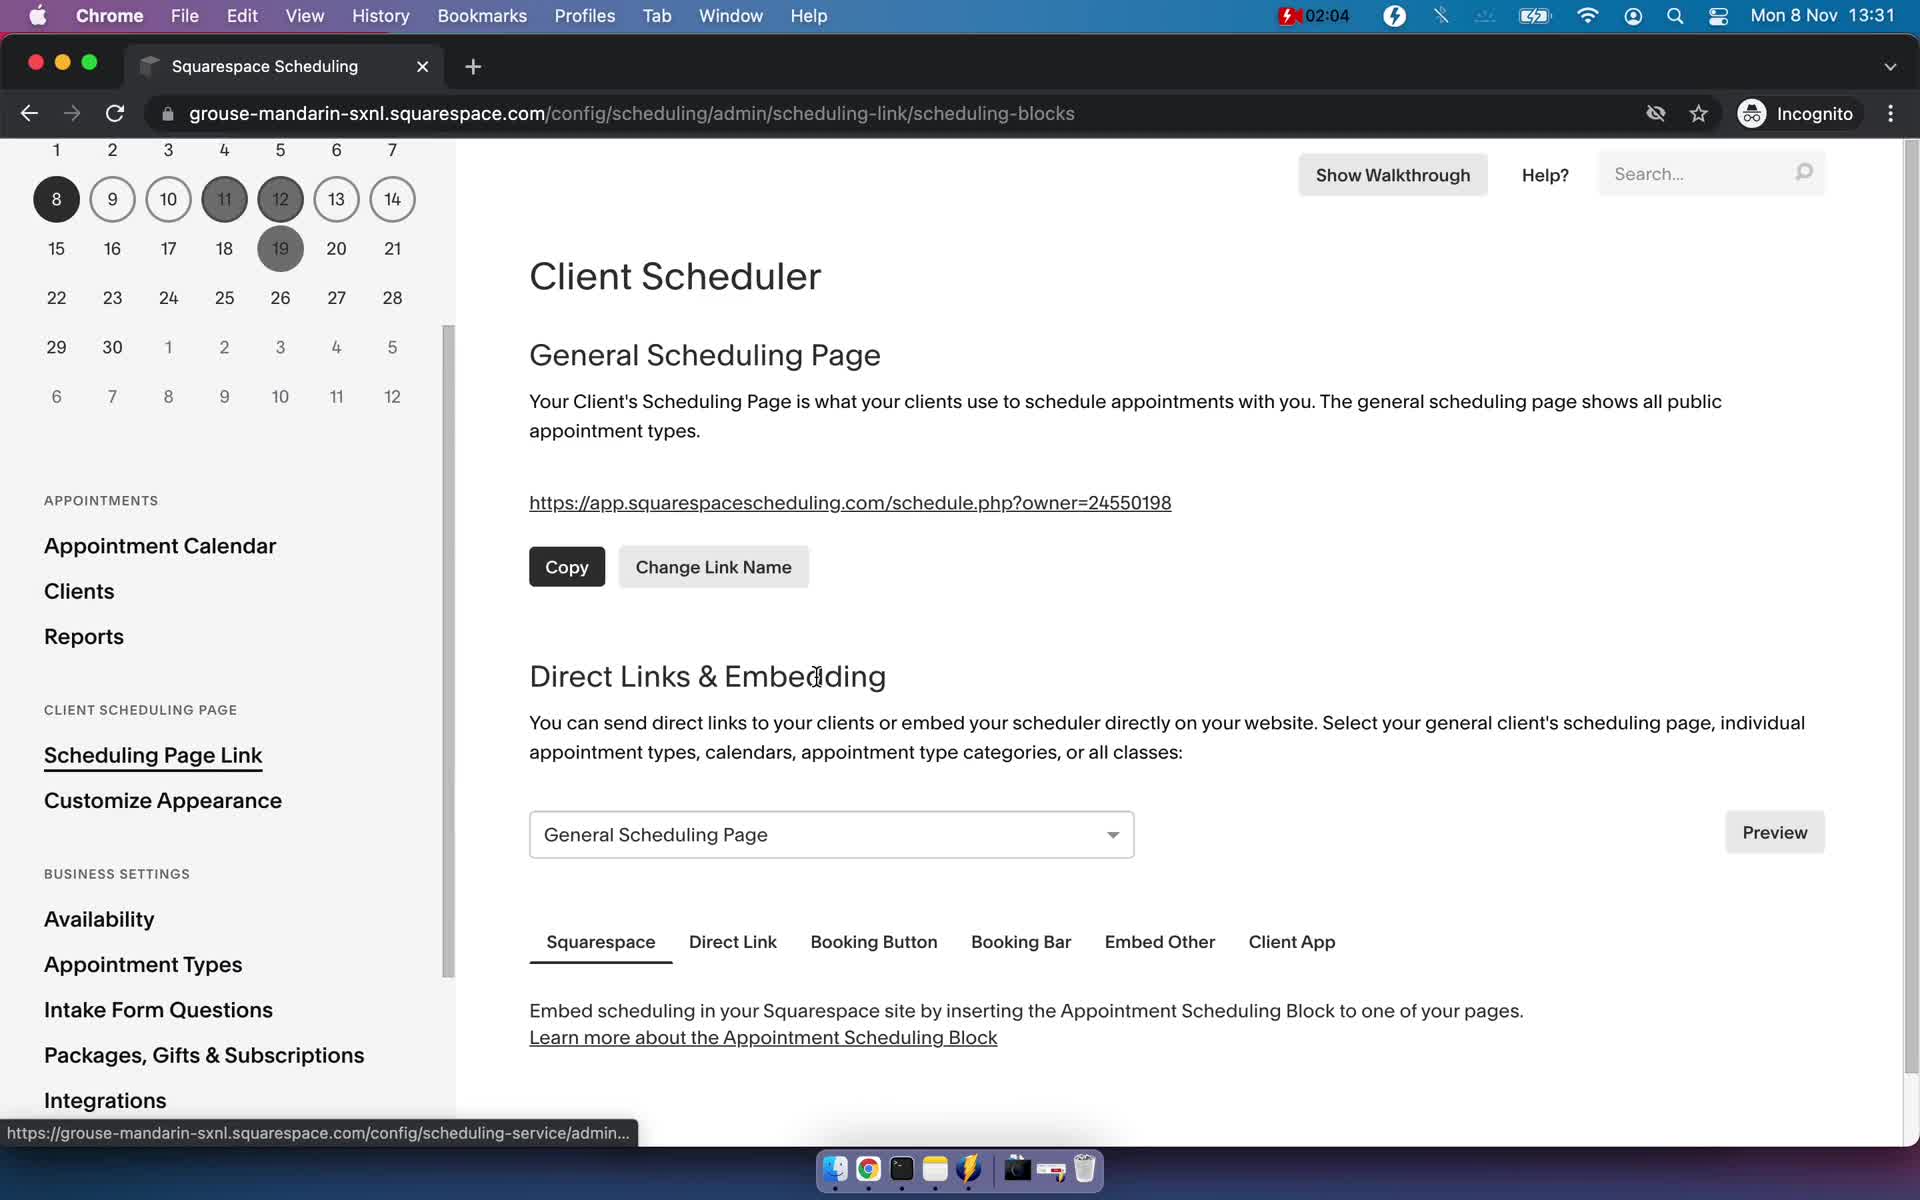Click the browser back arrow
Screen dimensions: 1920x1200
29,114
